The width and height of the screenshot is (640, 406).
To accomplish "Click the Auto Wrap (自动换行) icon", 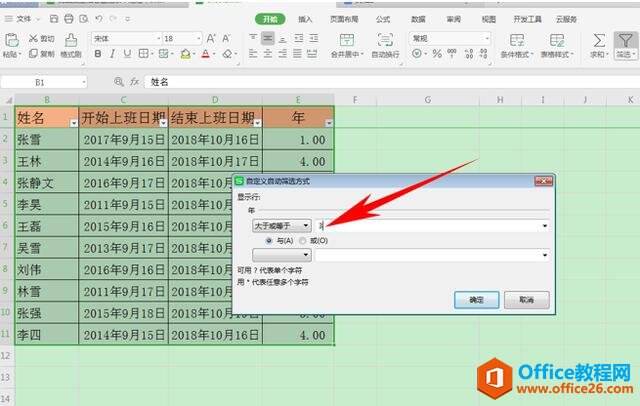I will point(386,40).
